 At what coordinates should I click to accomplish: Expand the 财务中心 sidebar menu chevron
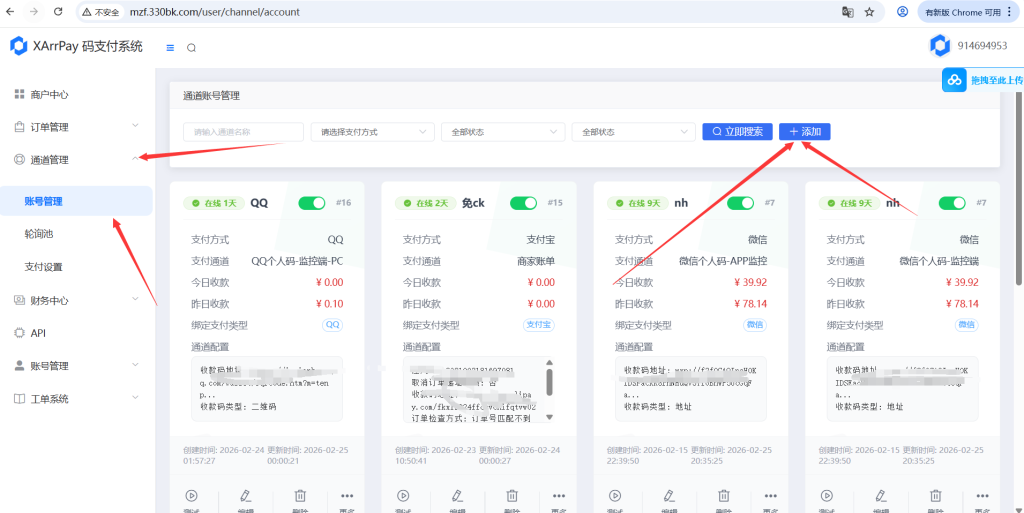(x=135, y=299)
